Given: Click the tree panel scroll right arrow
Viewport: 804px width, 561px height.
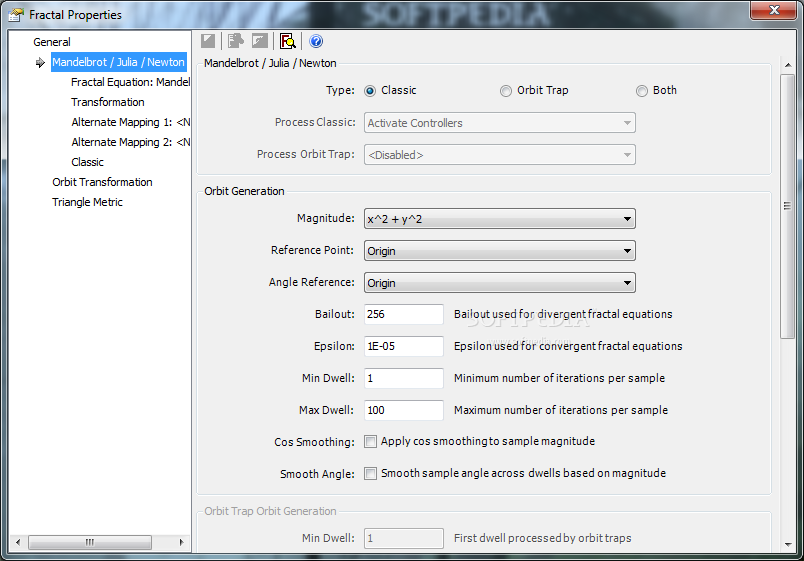Looking at the screenshot, I should 181,542.
